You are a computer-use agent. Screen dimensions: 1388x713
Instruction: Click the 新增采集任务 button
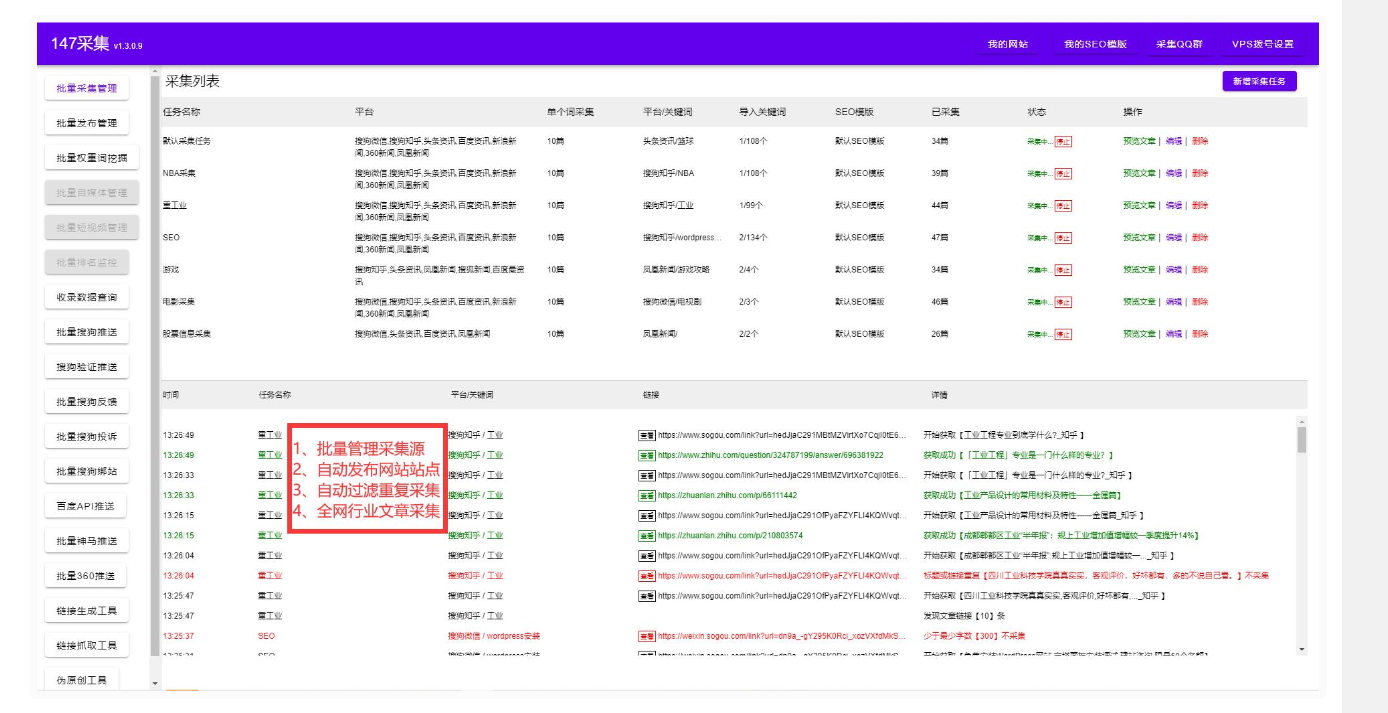click(x=1259, y=81)
